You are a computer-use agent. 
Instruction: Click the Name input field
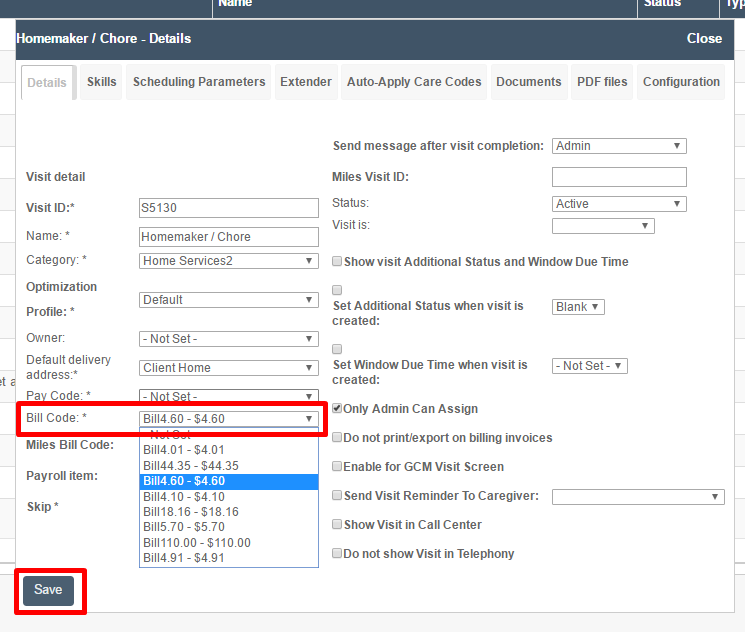pos(229,237)
